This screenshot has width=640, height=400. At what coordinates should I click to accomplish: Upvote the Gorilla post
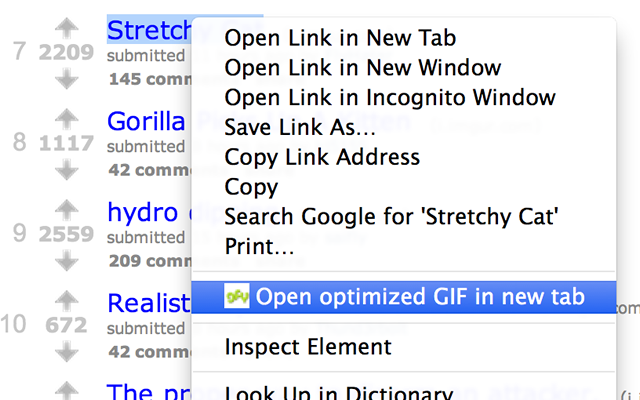[67, 120]
